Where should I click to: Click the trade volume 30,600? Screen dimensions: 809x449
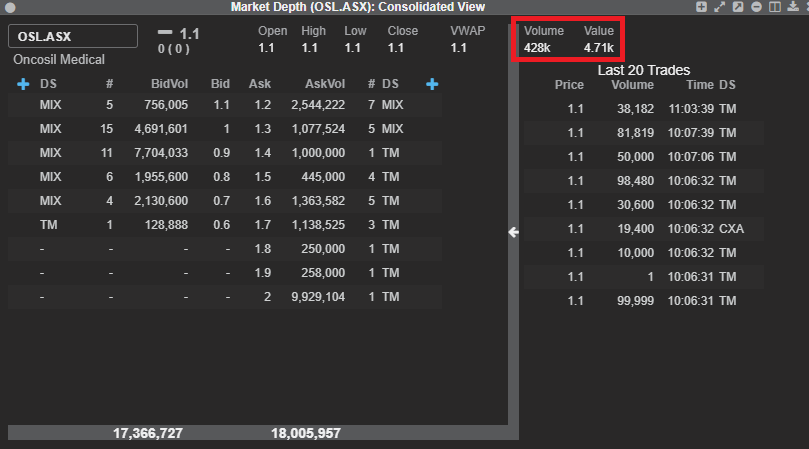pyautogui.click(x=635, y=205)
